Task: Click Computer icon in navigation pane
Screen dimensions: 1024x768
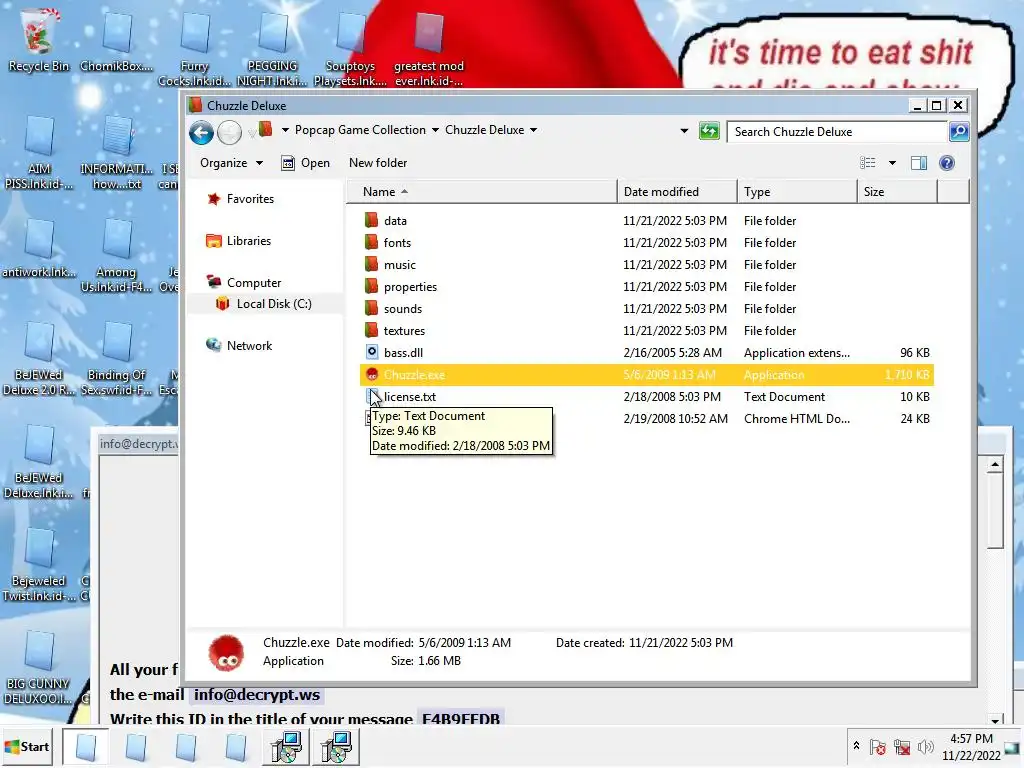Action: coord(214,282)
